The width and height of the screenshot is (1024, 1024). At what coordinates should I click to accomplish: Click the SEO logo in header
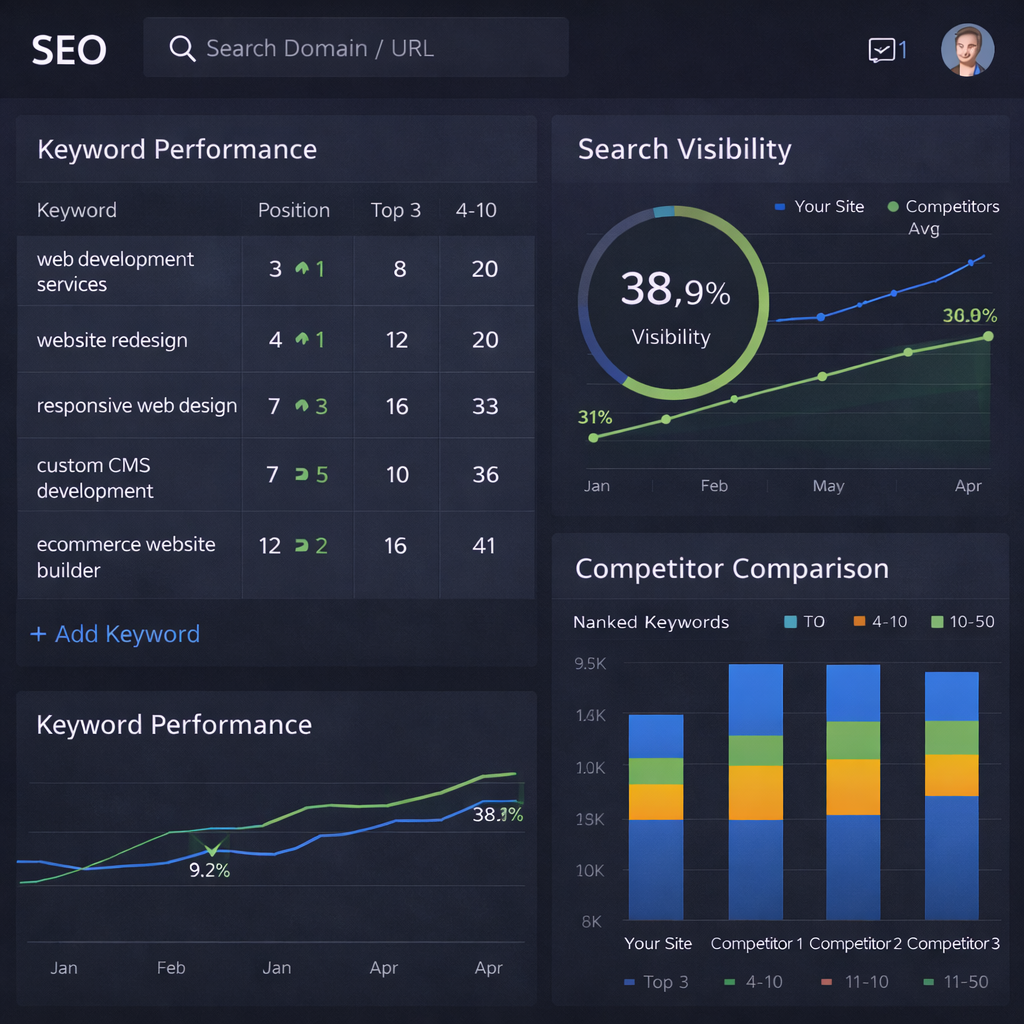tap(68, 50)
